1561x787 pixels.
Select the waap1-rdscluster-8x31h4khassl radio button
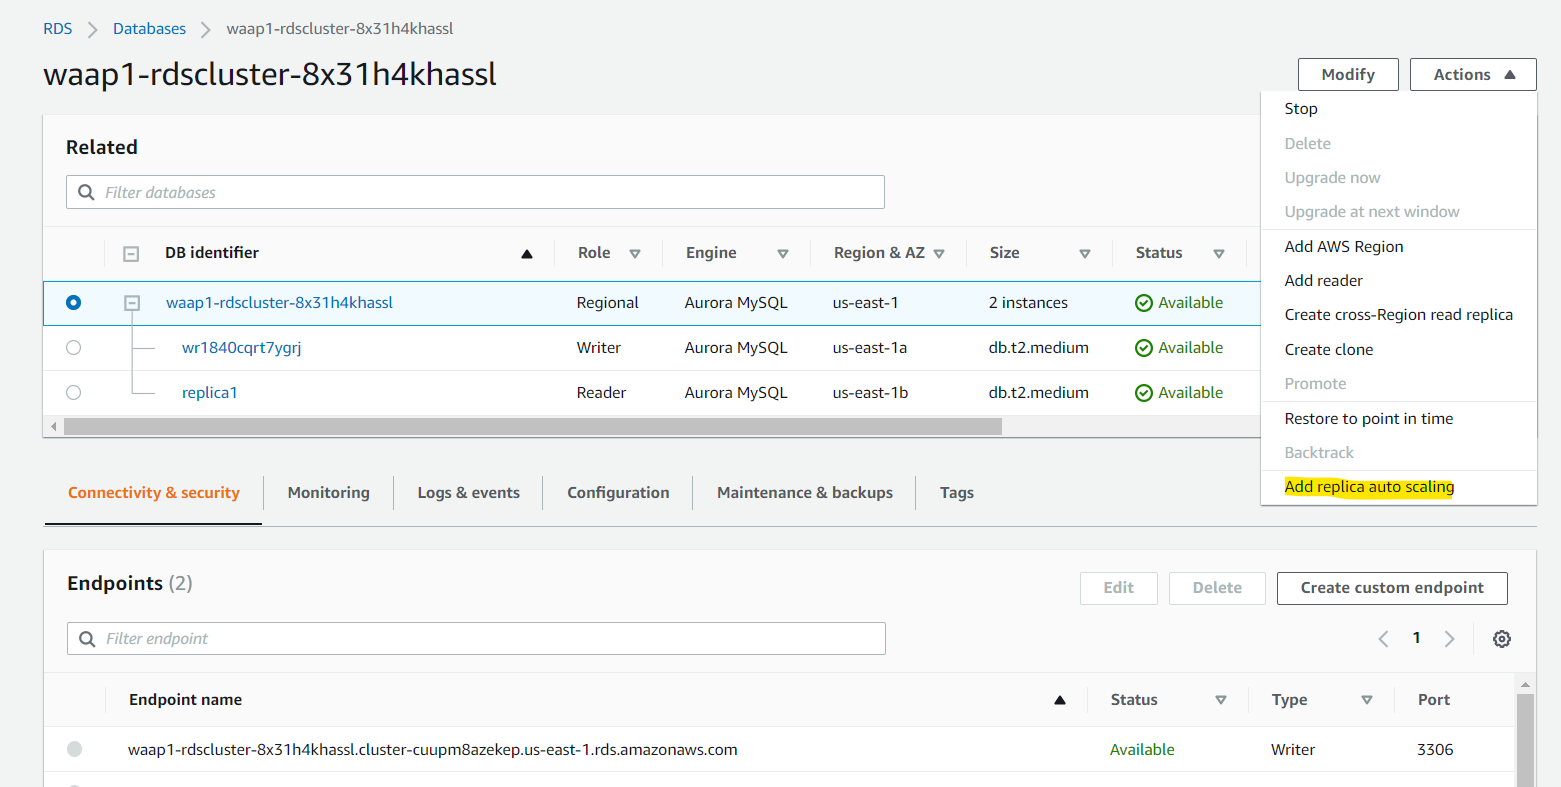[x=73, y=302]
